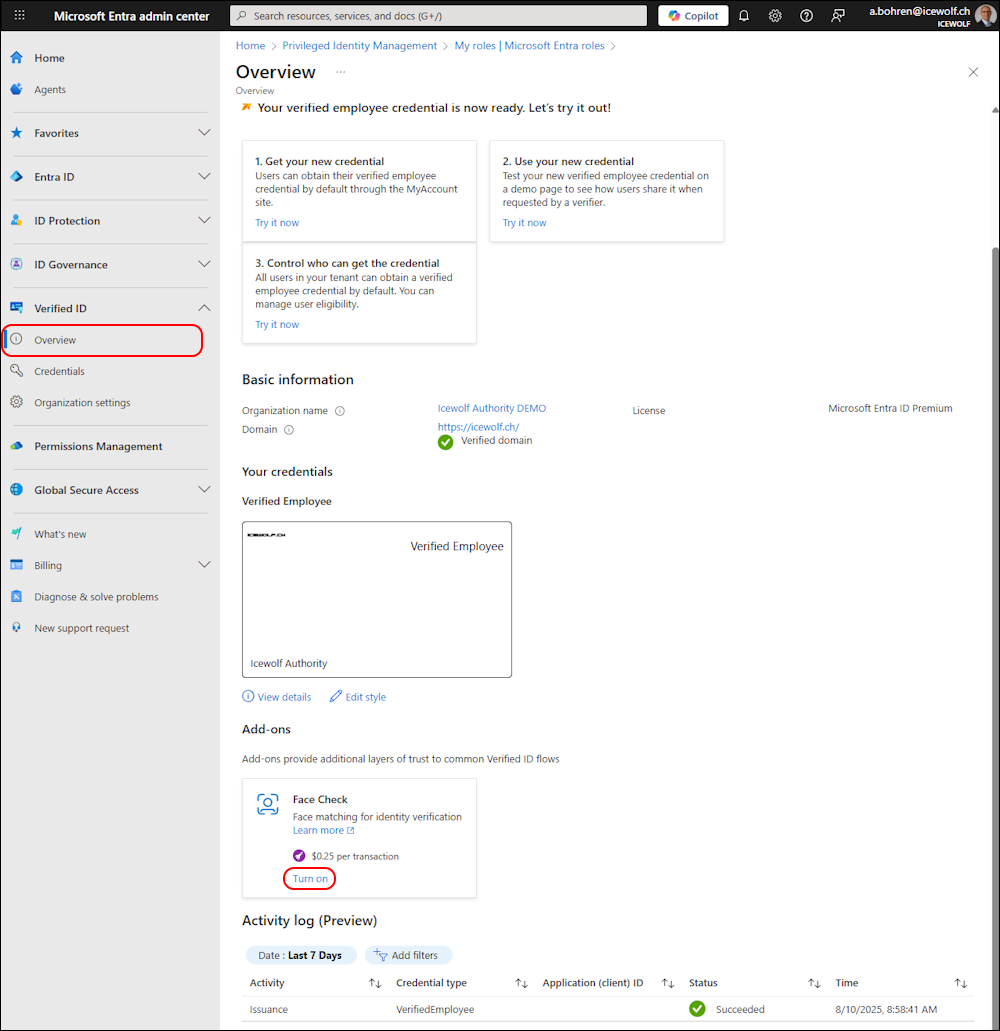1000x1031 pixels.
Task: Click the purple $0.25 per transaction icon
Action: [x=299, y=856]
